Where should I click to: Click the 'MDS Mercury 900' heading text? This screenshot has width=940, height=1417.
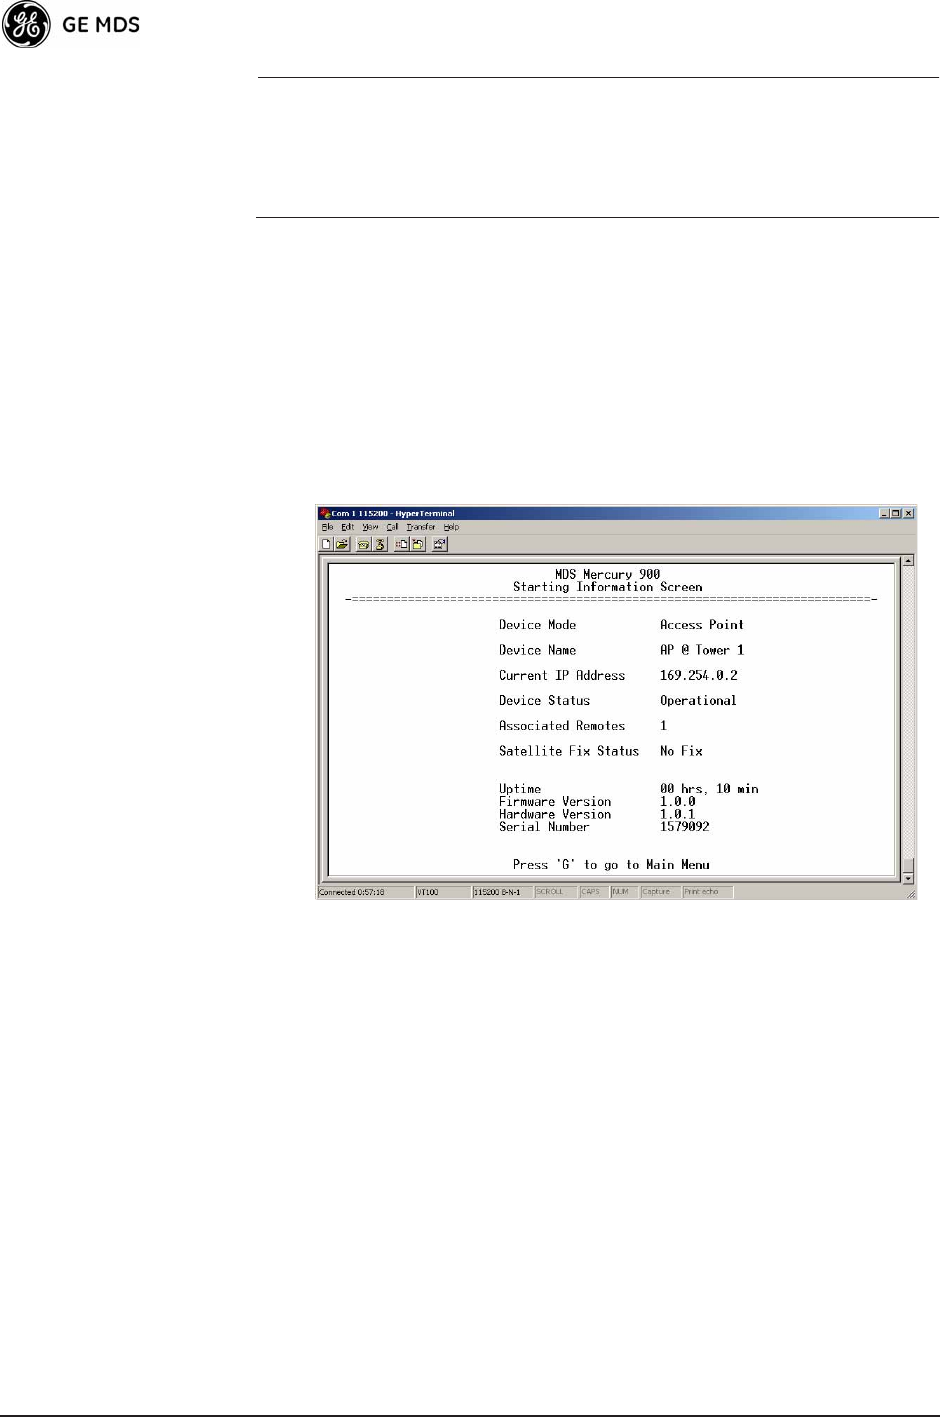click(608, 575)
